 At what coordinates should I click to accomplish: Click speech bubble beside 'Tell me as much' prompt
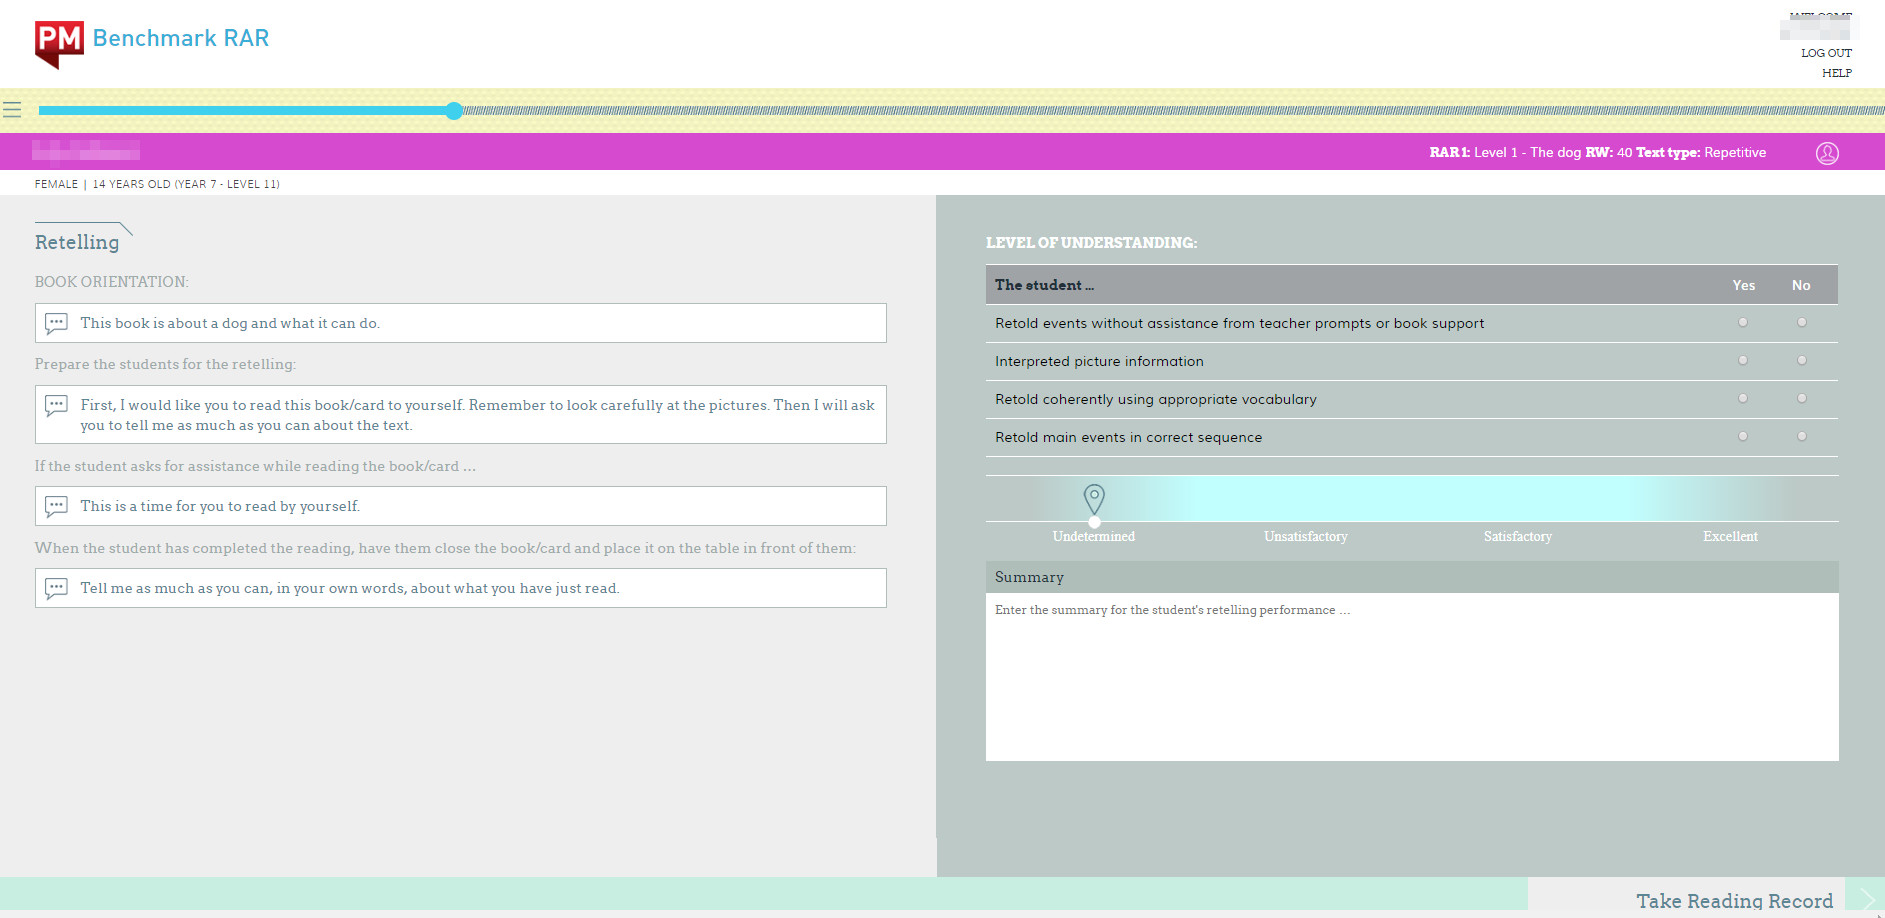click(57, 588)
